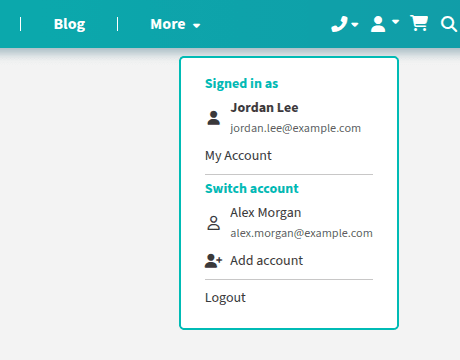Viewport: 460px width, 360px height.
Task: Click jordan.lee@example.com email text
Action: [295, 128]
